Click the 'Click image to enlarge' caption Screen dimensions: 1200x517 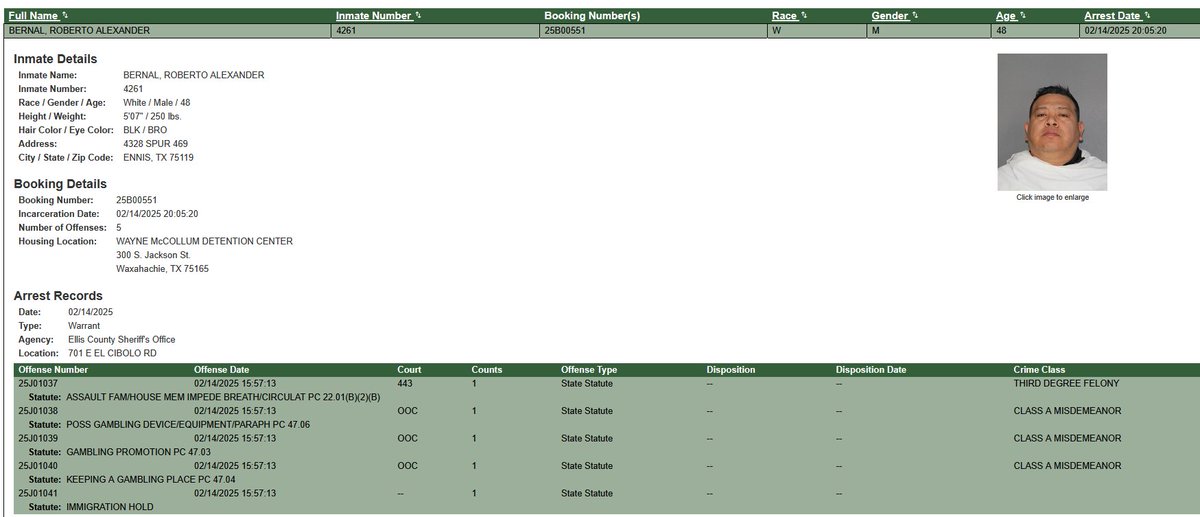tap(1052, 197)
